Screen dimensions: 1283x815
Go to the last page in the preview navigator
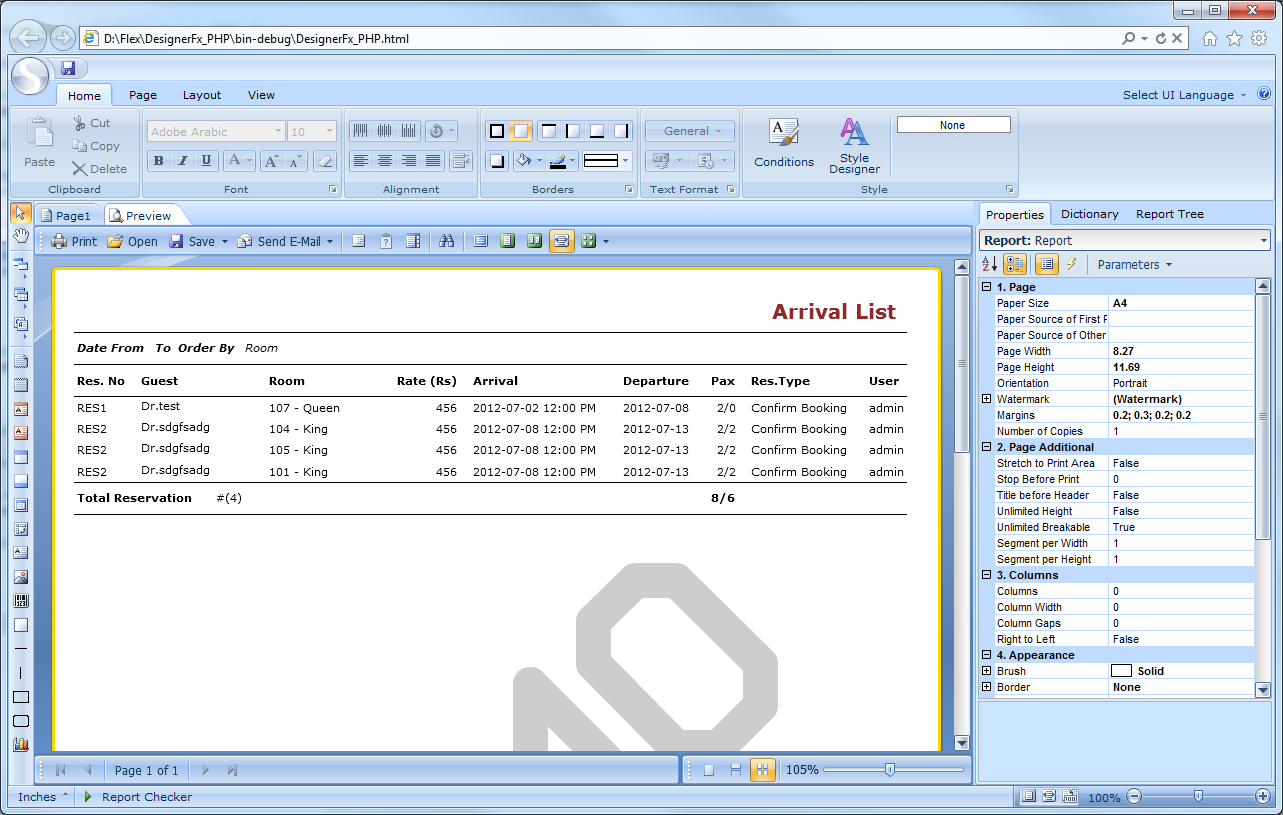tap(232, 770)
